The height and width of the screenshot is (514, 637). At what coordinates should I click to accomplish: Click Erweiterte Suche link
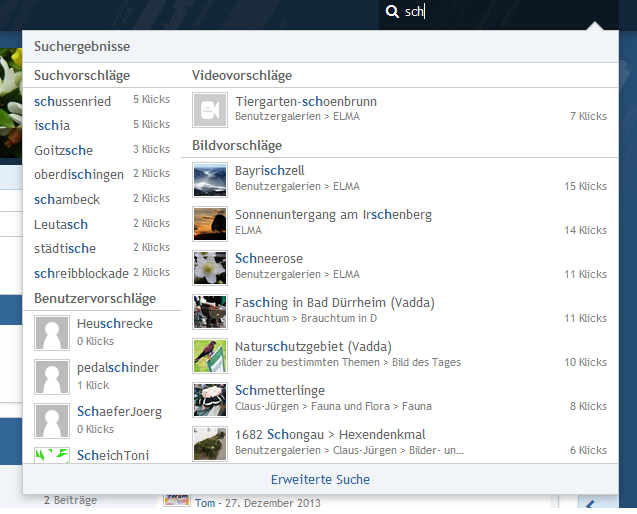click(x=320, y=479)
